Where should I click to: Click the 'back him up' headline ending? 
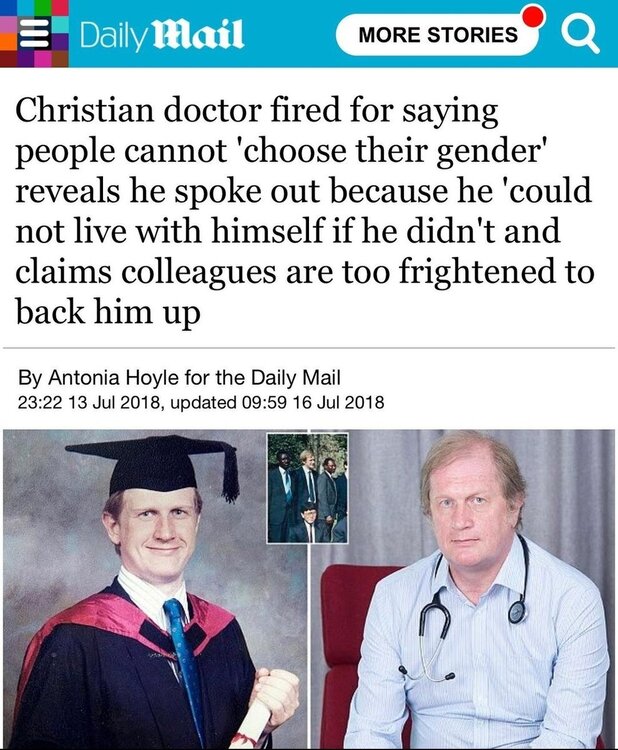(x=108, y=312)
